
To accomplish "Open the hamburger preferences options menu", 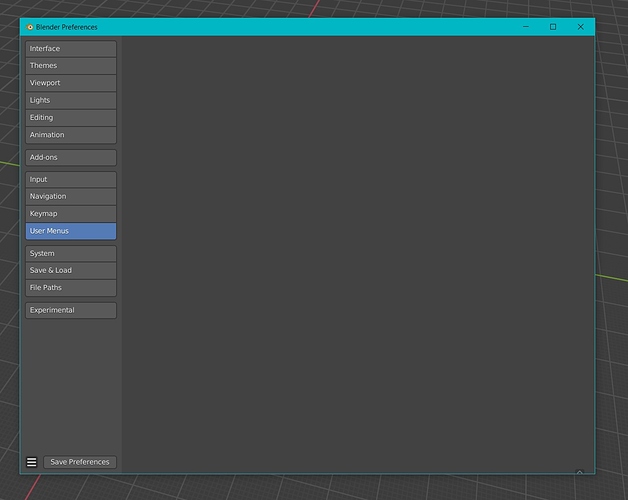I will point(32,462).
